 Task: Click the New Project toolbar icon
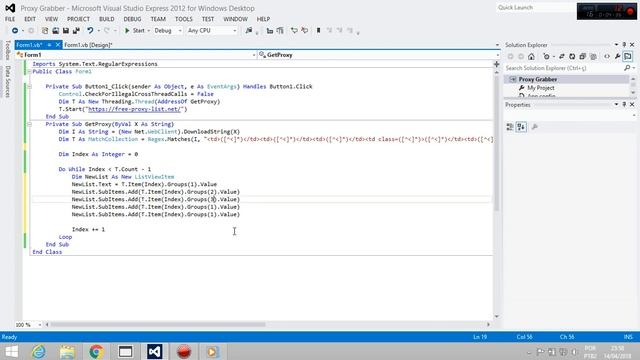click(45, 31)
